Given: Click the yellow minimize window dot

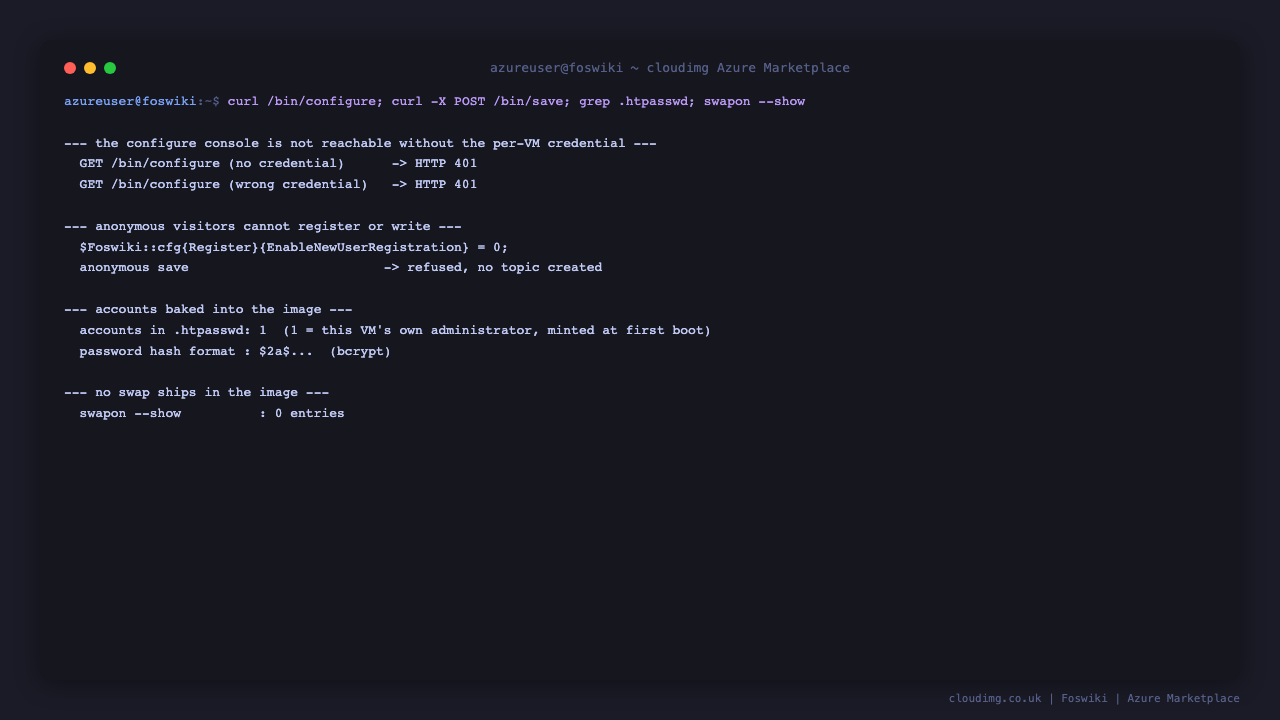Looking at the screenshot, I should click(90, 68).
